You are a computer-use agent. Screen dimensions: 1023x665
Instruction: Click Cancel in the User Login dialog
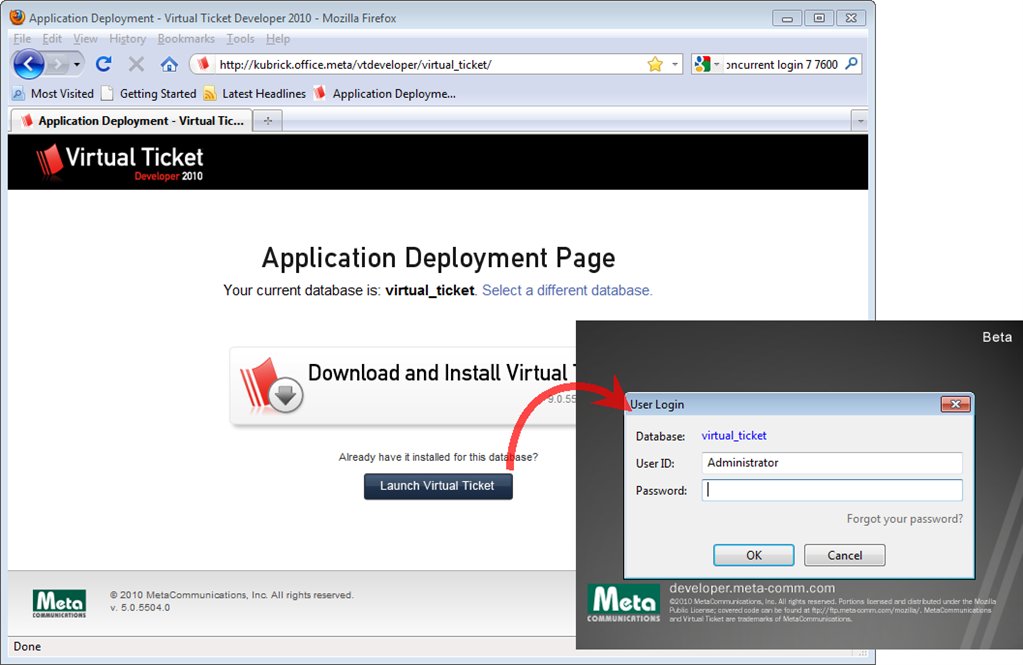[x=845, y=555]
